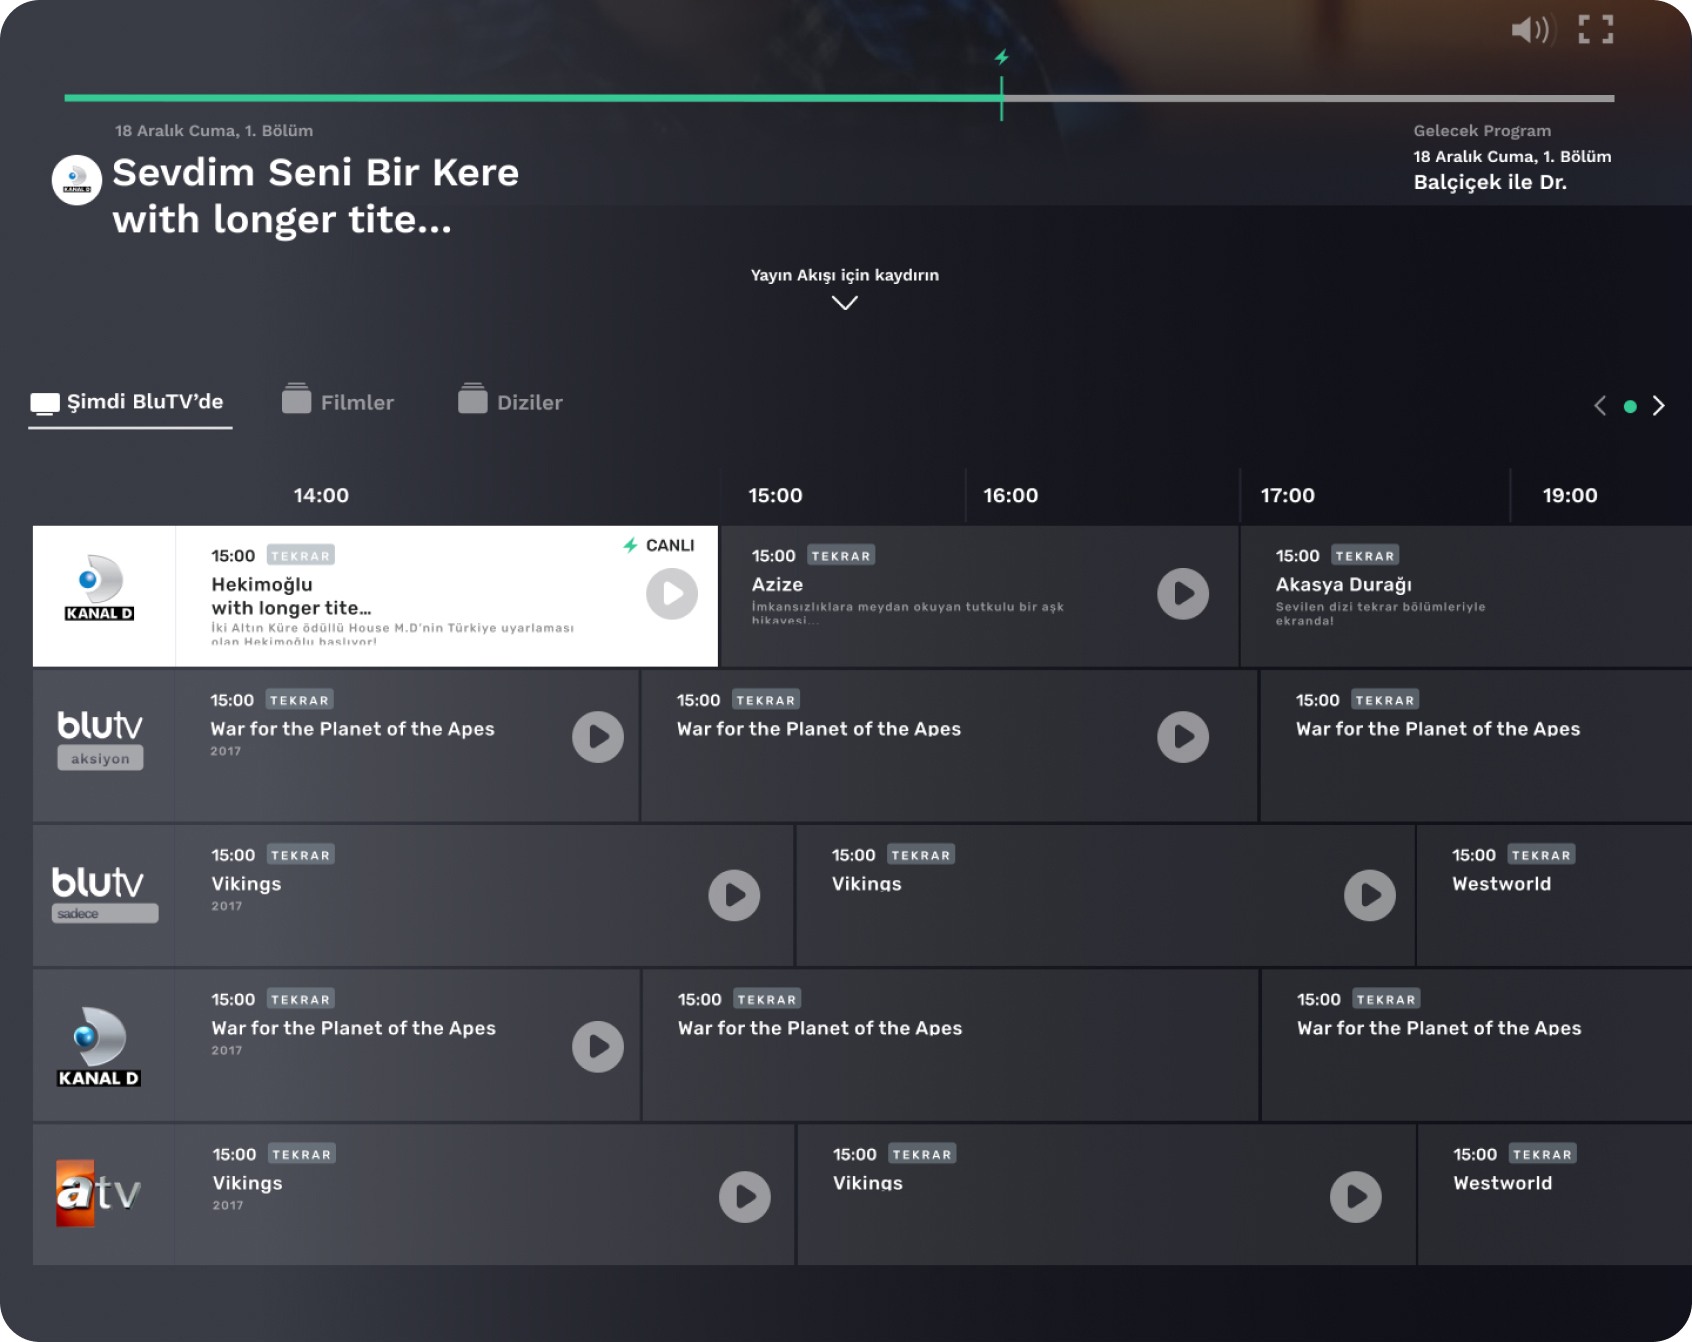The height and width of the screenshot is (1342, 1692).
Task: Open the atv channel logo
Action: [x=98, y=1193]
